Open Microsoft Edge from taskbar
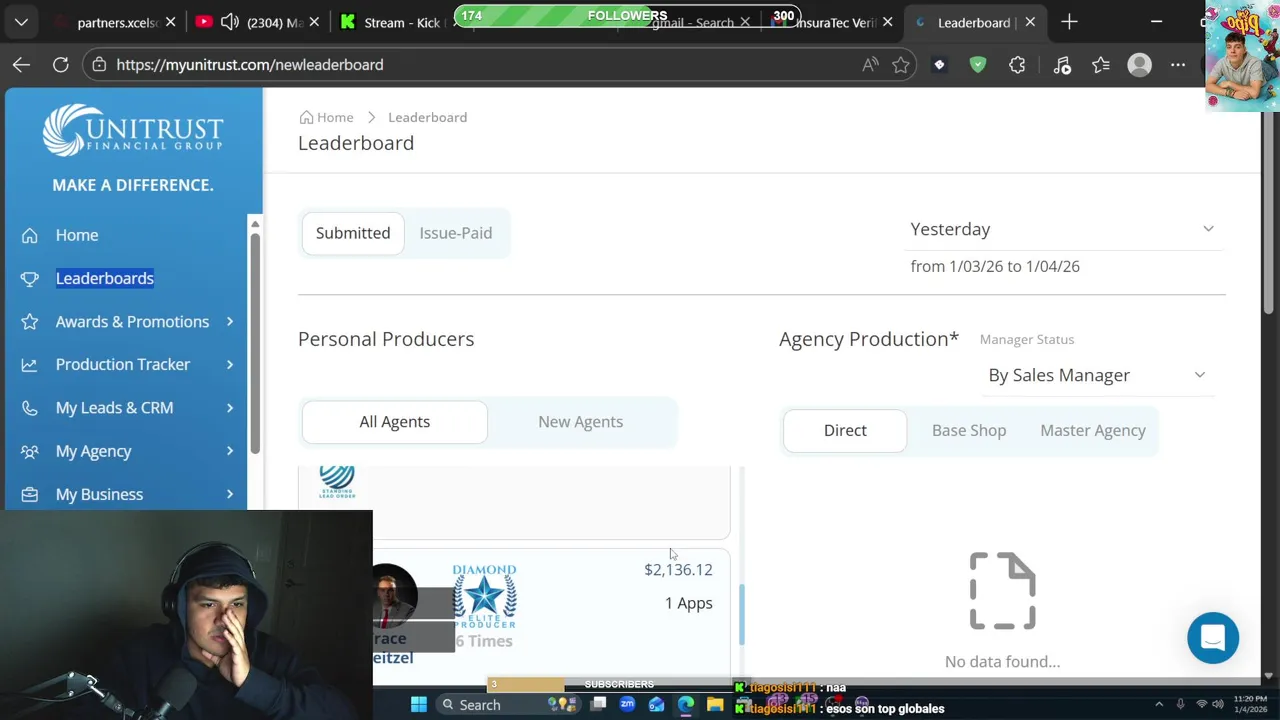Image resolution: width=1280 pixels, height=720 pixels. click(x=686, y=705)
